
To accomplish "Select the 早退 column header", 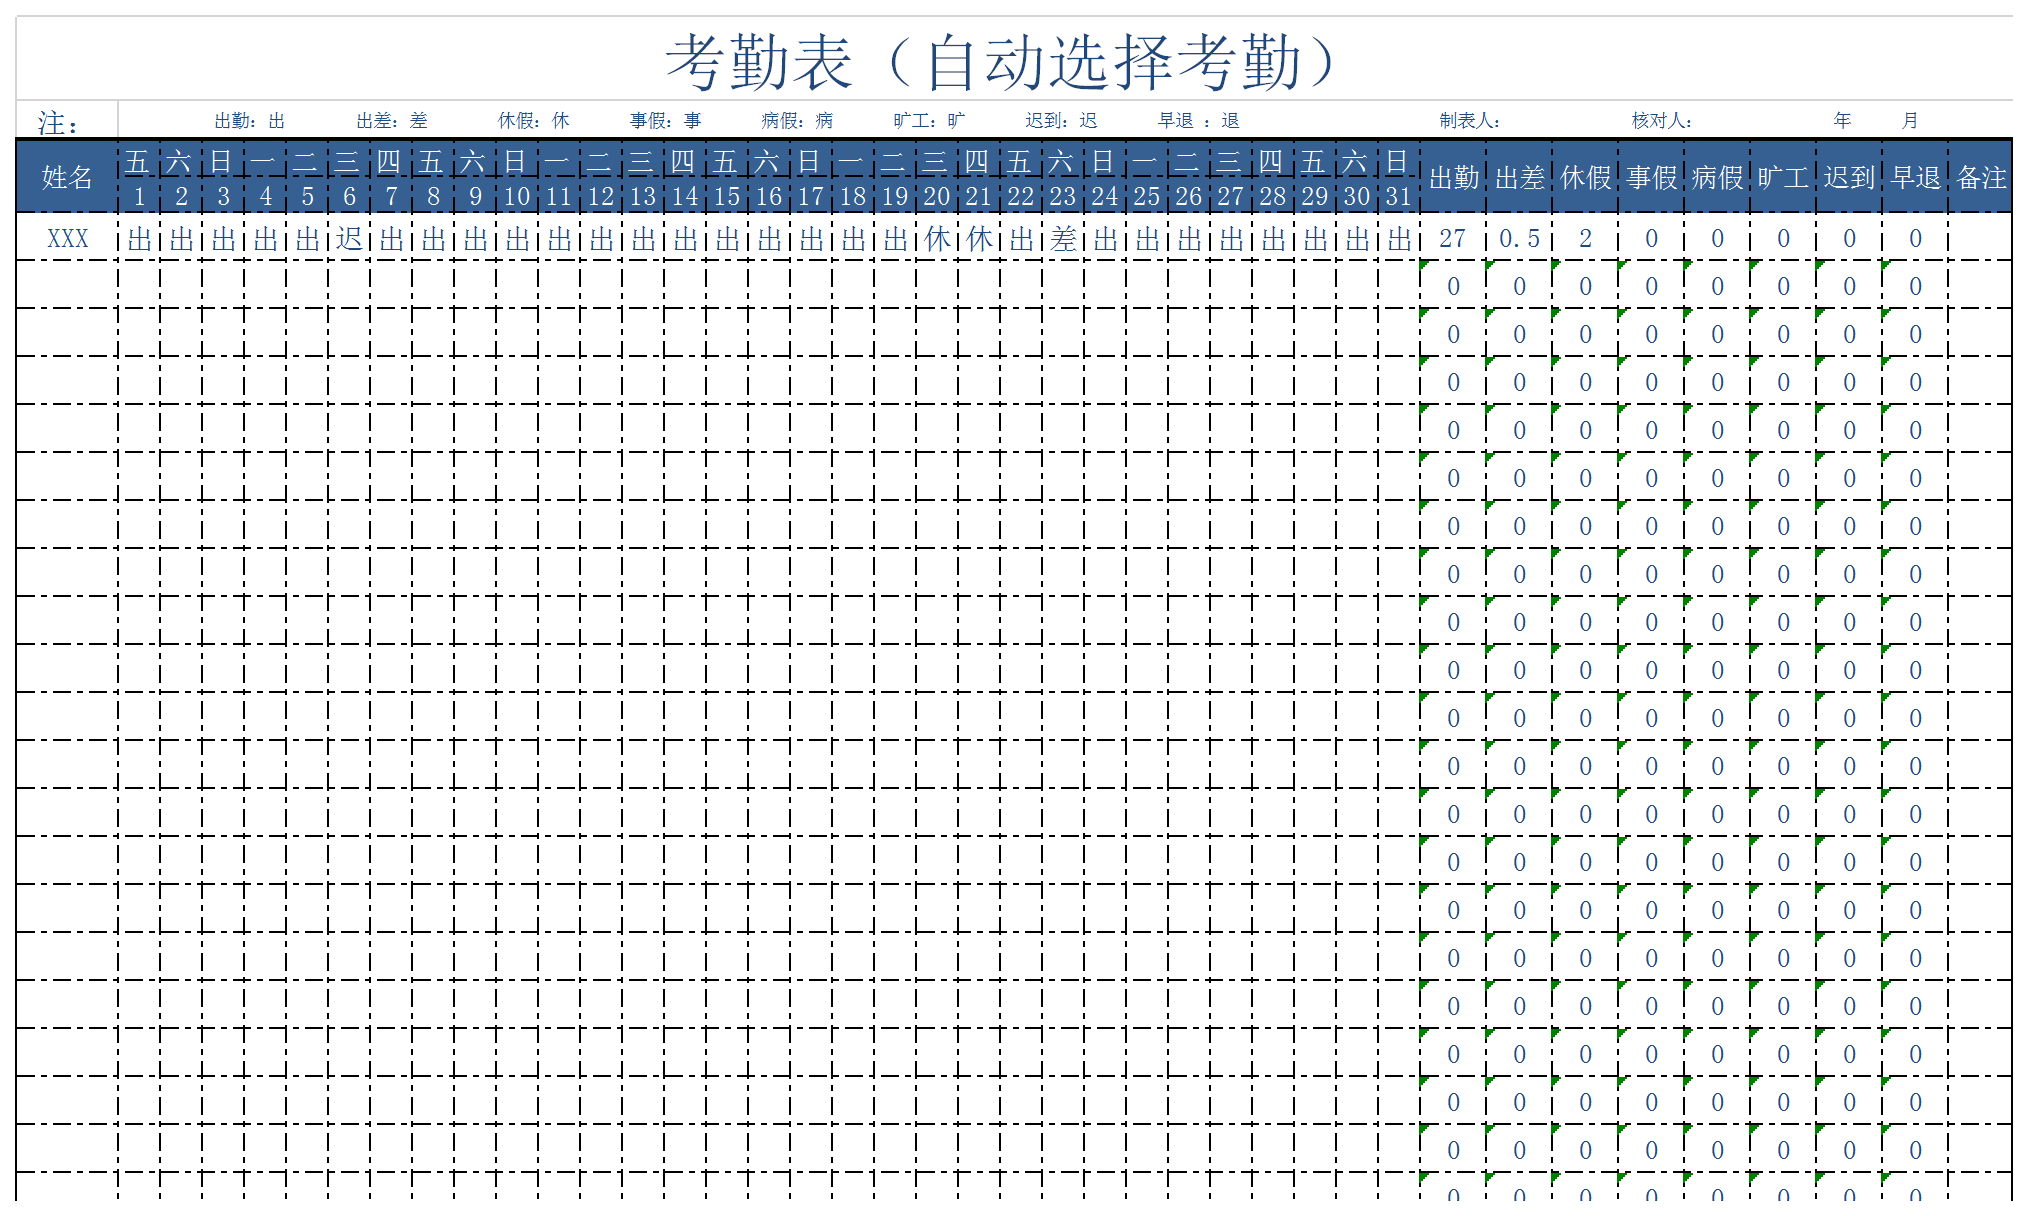I will tap(1915, 178).
